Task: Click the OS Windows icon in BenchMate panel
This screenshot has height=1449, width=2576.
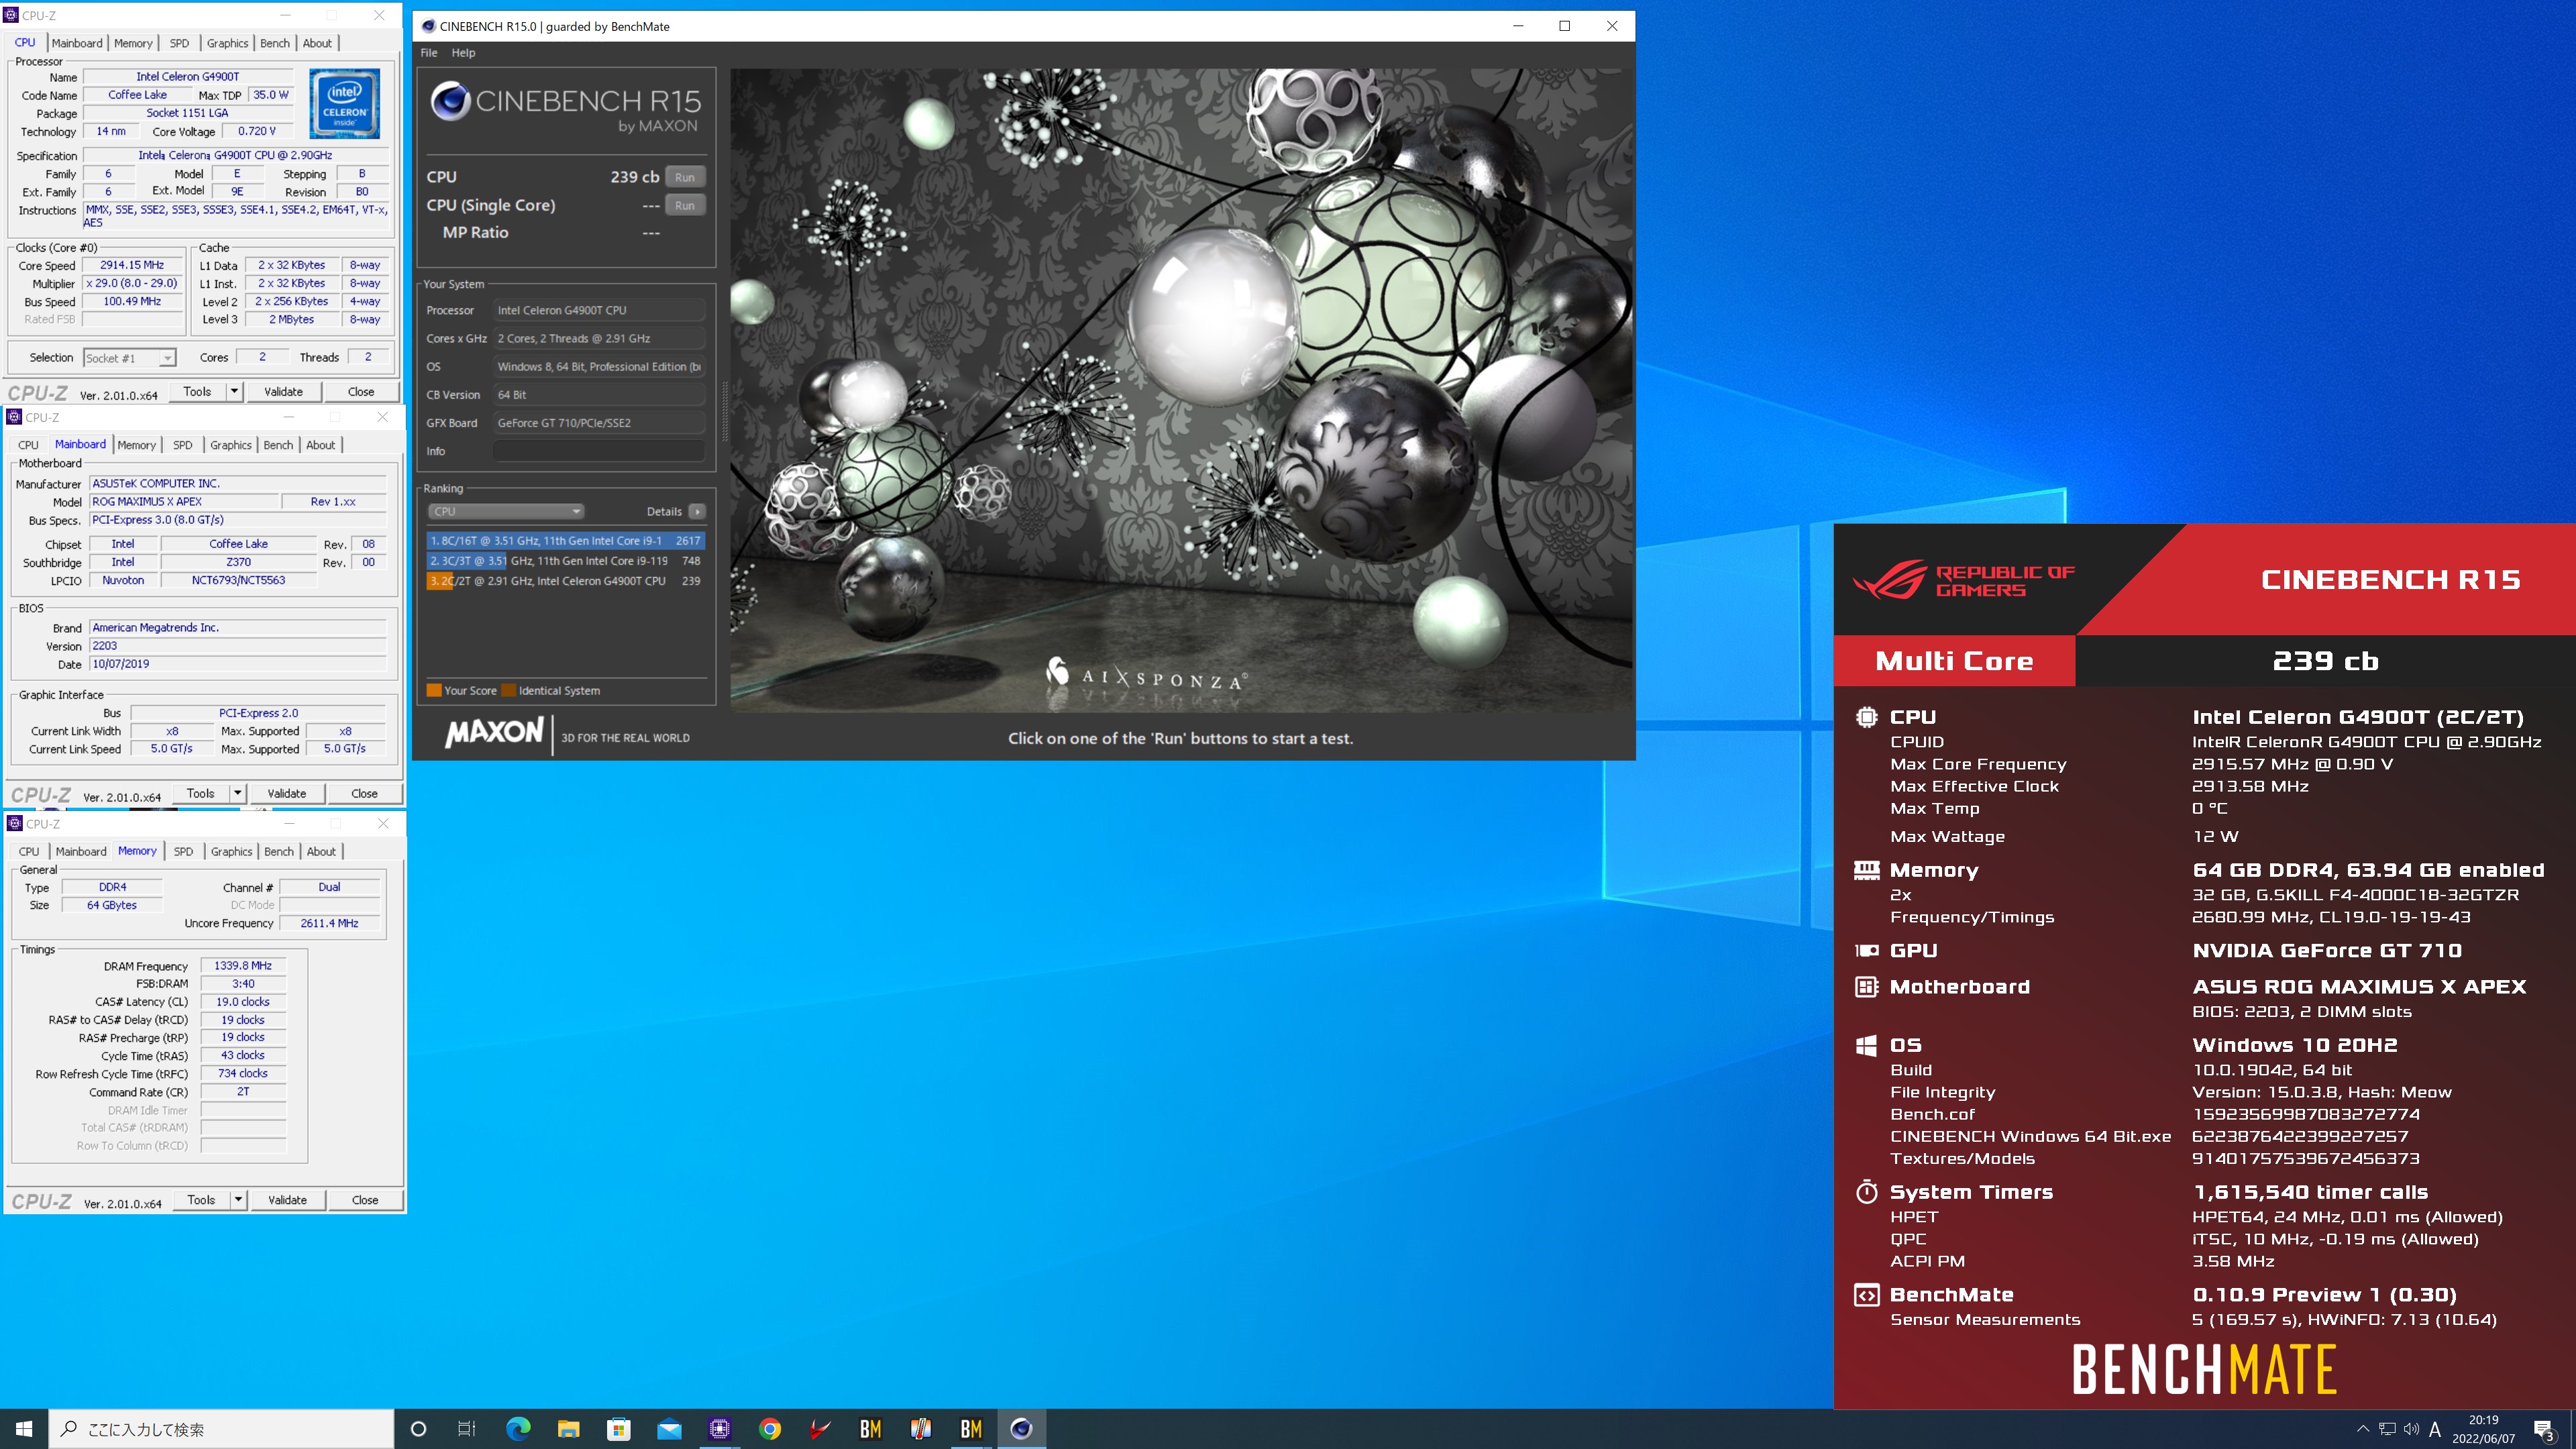Action: 1866,1045
